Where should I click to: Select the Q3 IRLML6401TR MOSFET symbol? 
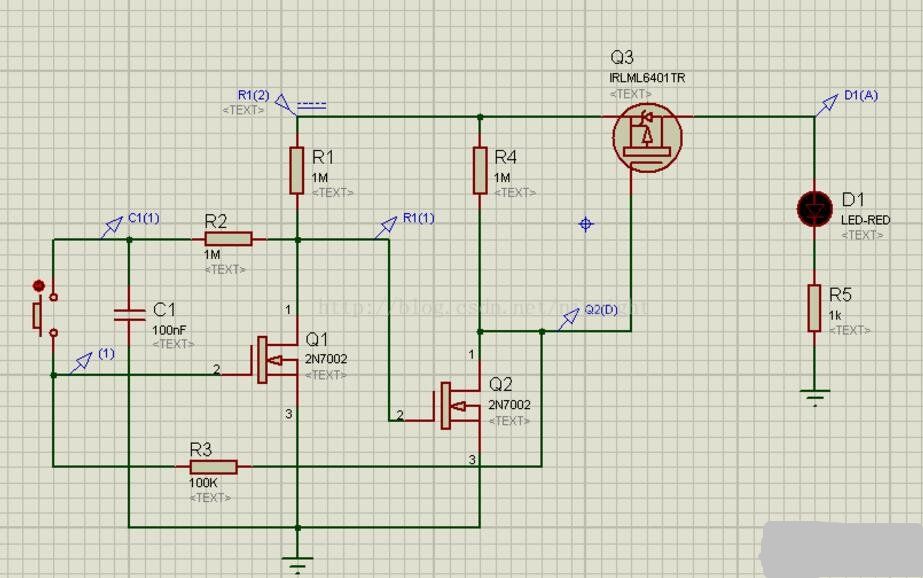(x=647, y=137)
